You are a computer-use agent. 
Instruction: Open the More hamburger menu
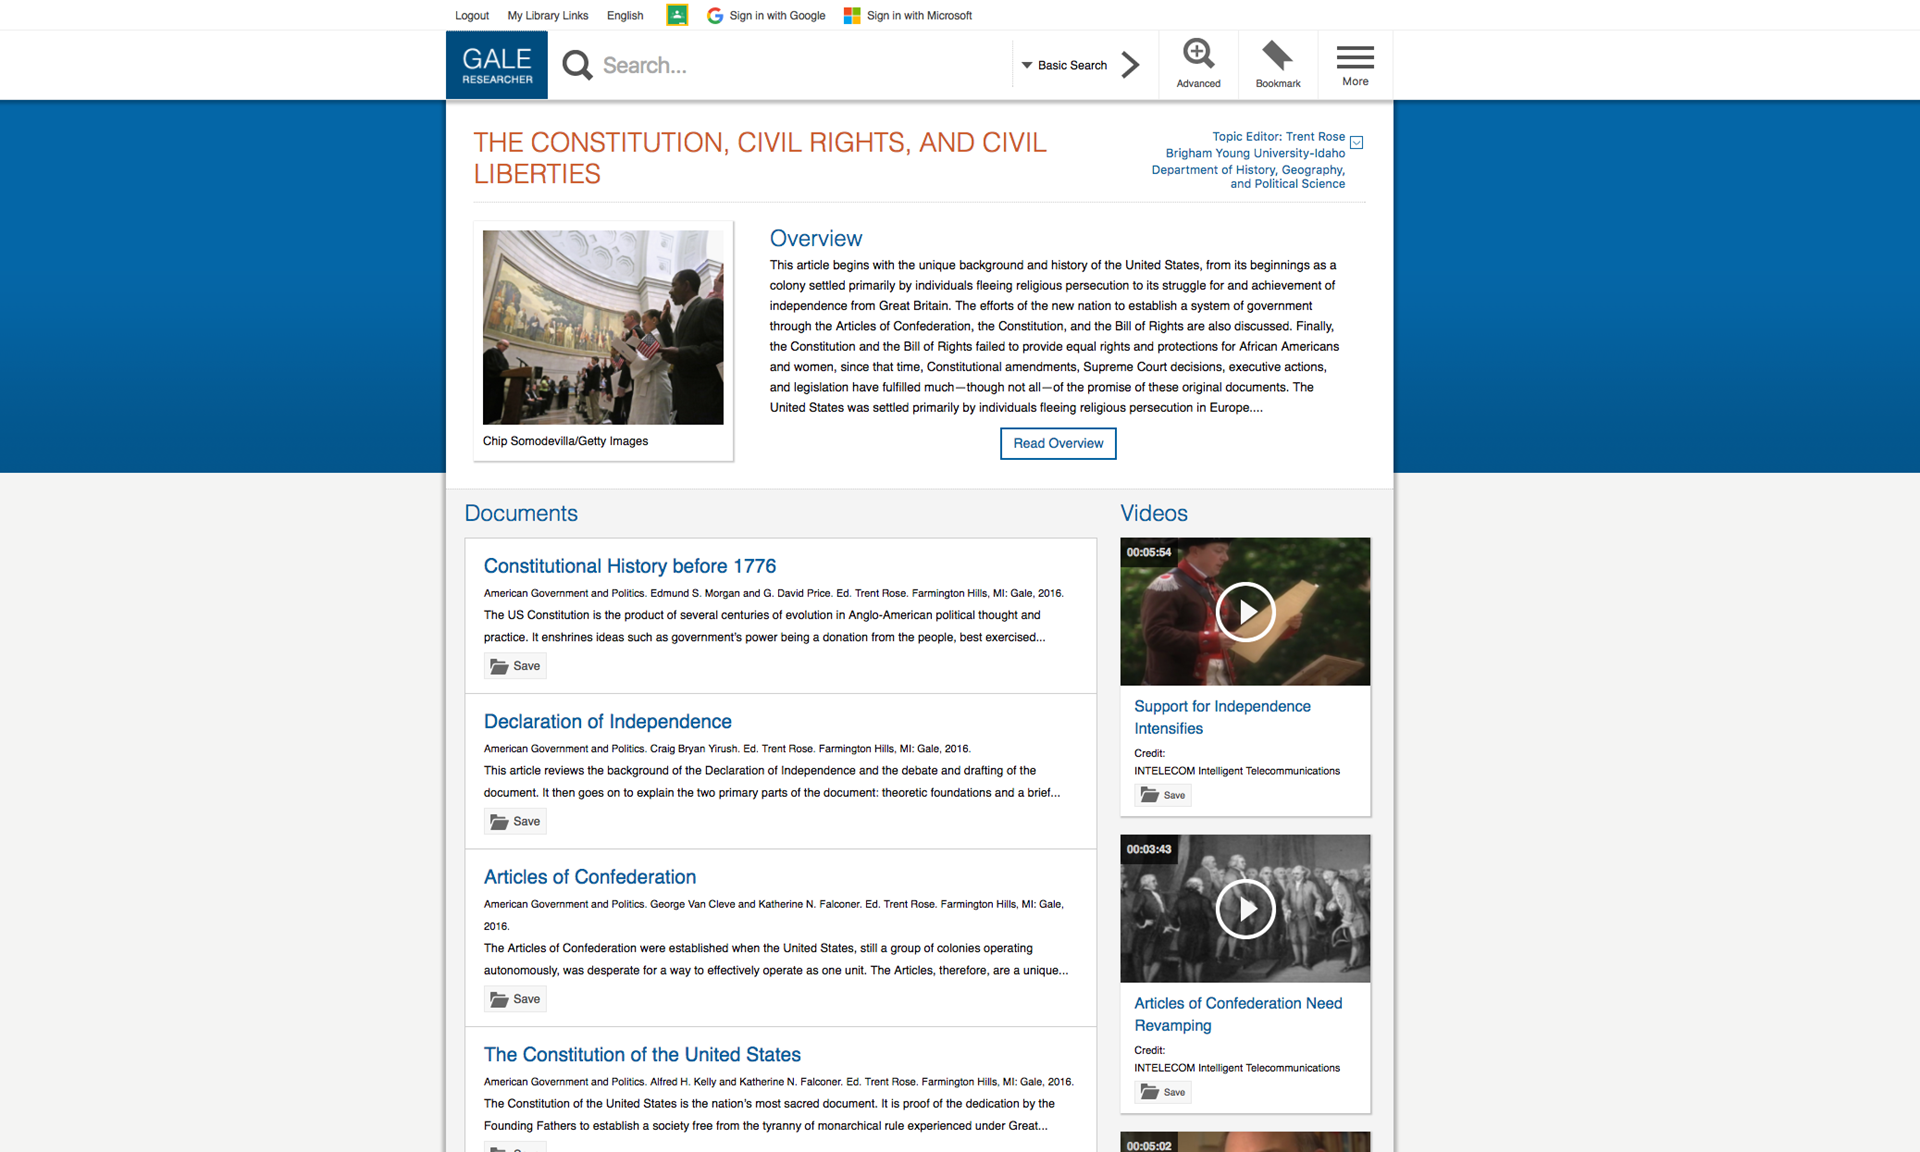(x=1355, y=64)
